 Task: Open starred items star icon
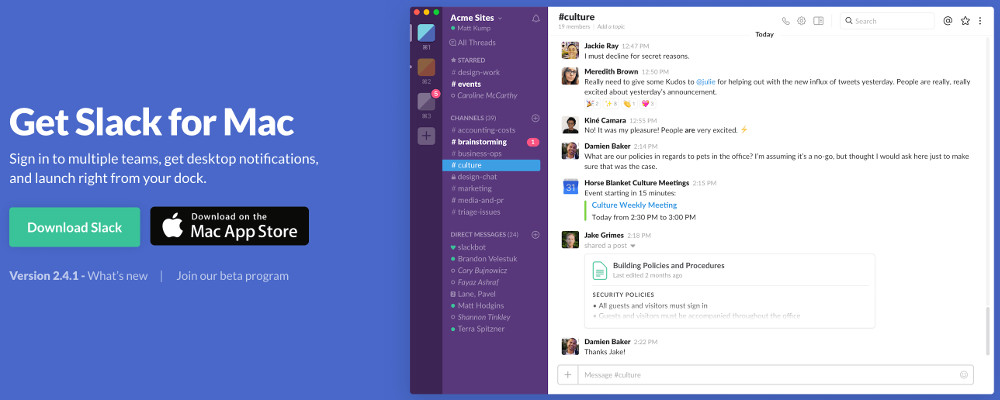click(x=965, y=21)
